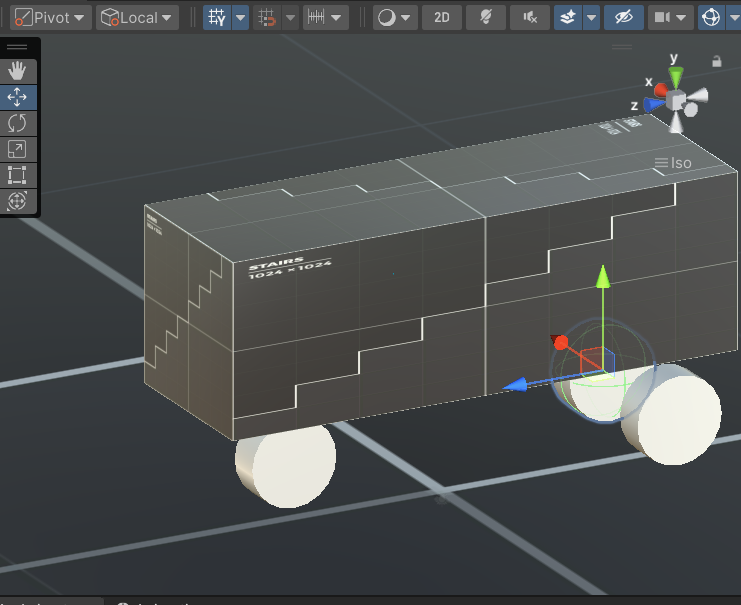Select the Move tool
The height and width of the screenshot is (605, 741).
click(x=17, y=97)
